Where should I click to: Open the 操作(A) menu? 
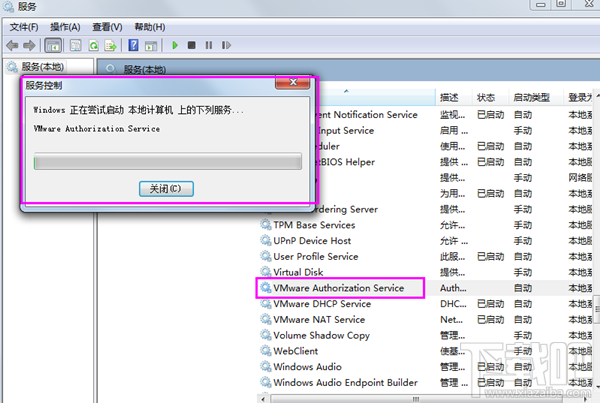click(65, 27)
